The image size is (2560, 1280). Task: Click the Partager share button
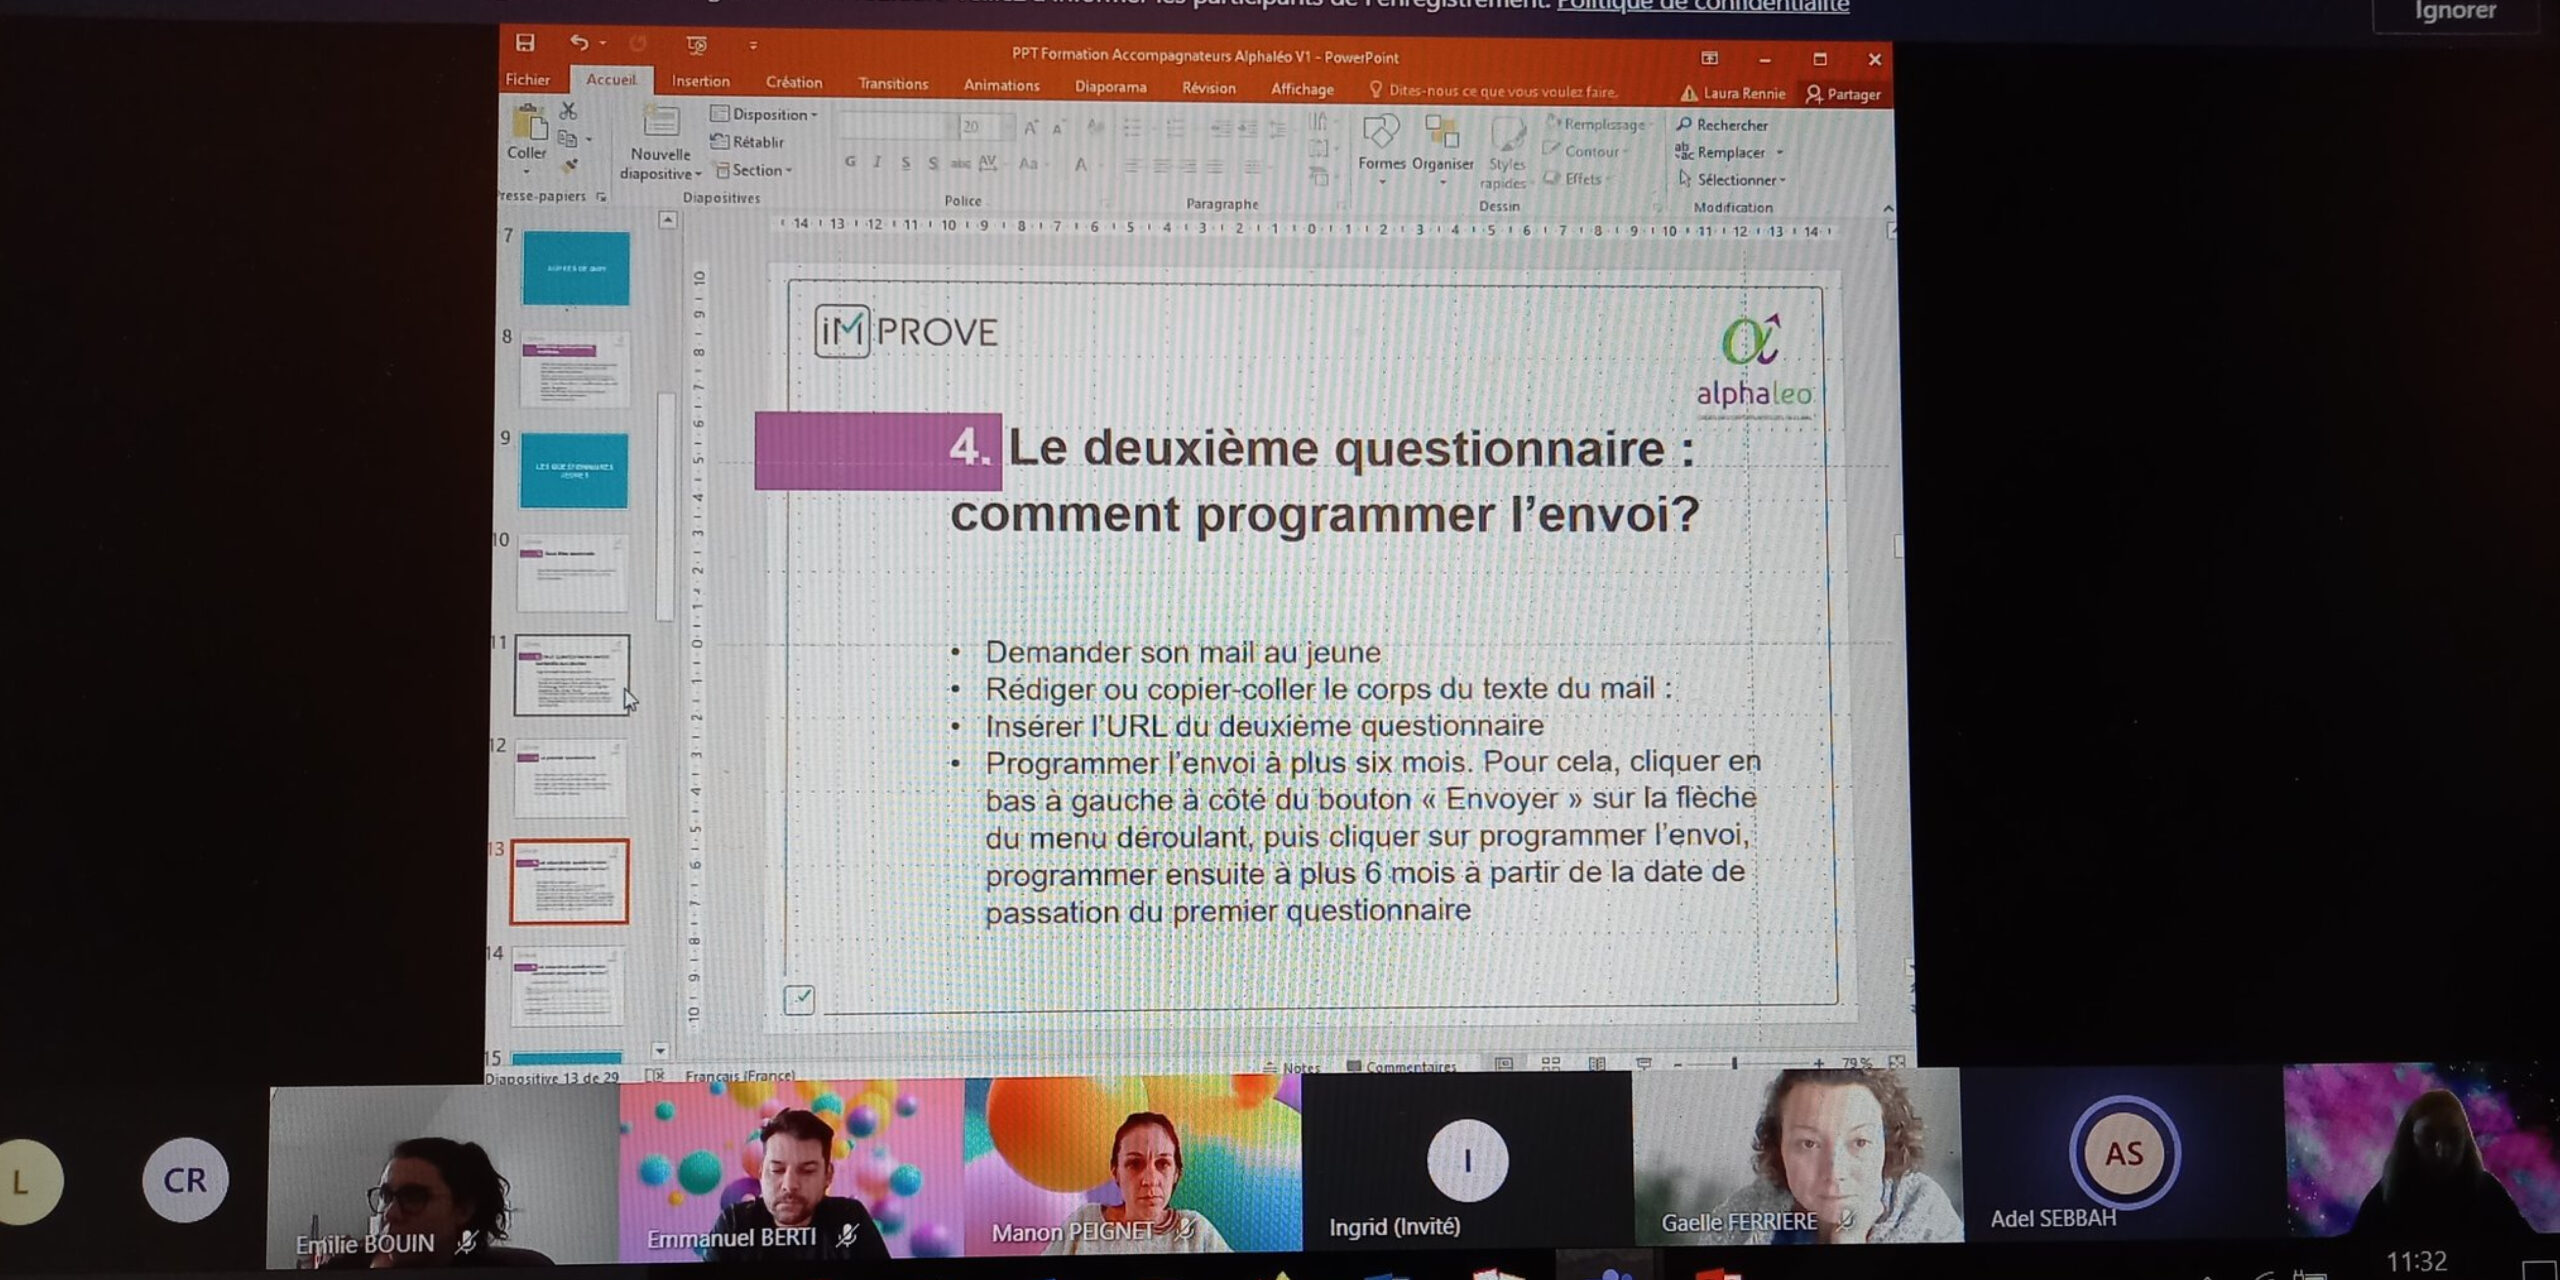[x=1843, y=94]
